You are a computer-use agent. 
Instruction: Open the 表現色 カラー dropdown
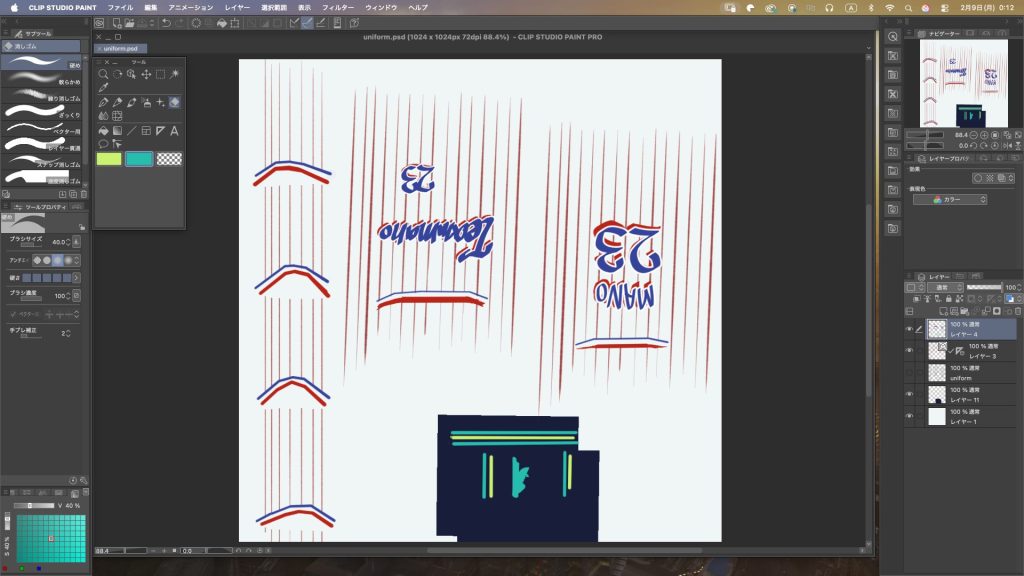(950, 199)
